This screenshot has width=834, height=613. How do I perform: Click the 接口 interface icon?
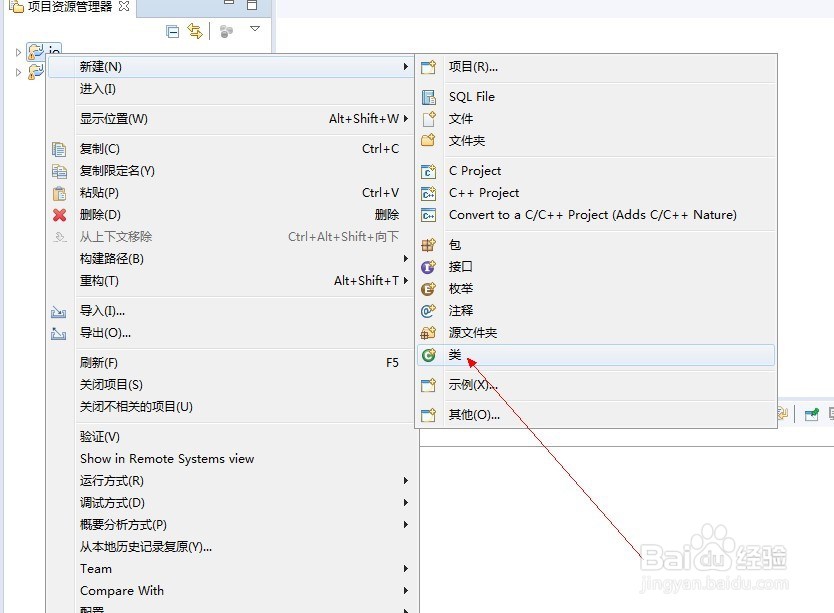[428, 267]
